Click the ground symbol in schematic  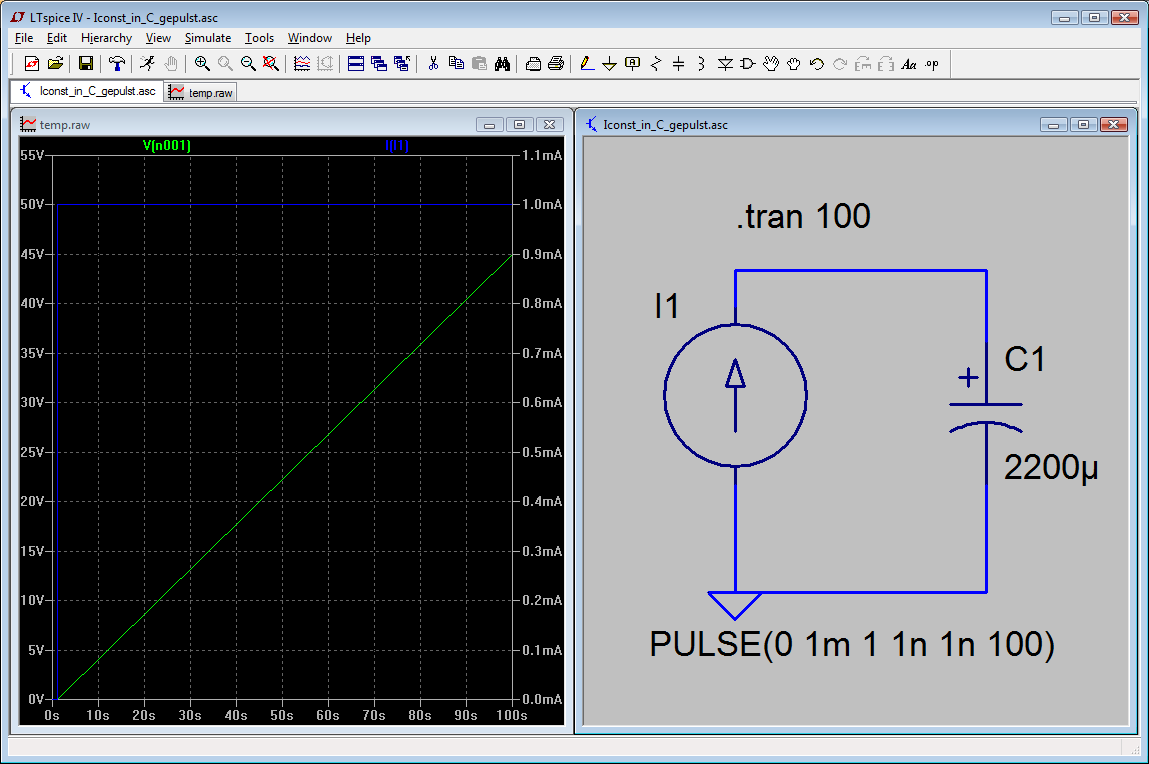[735, 606]
